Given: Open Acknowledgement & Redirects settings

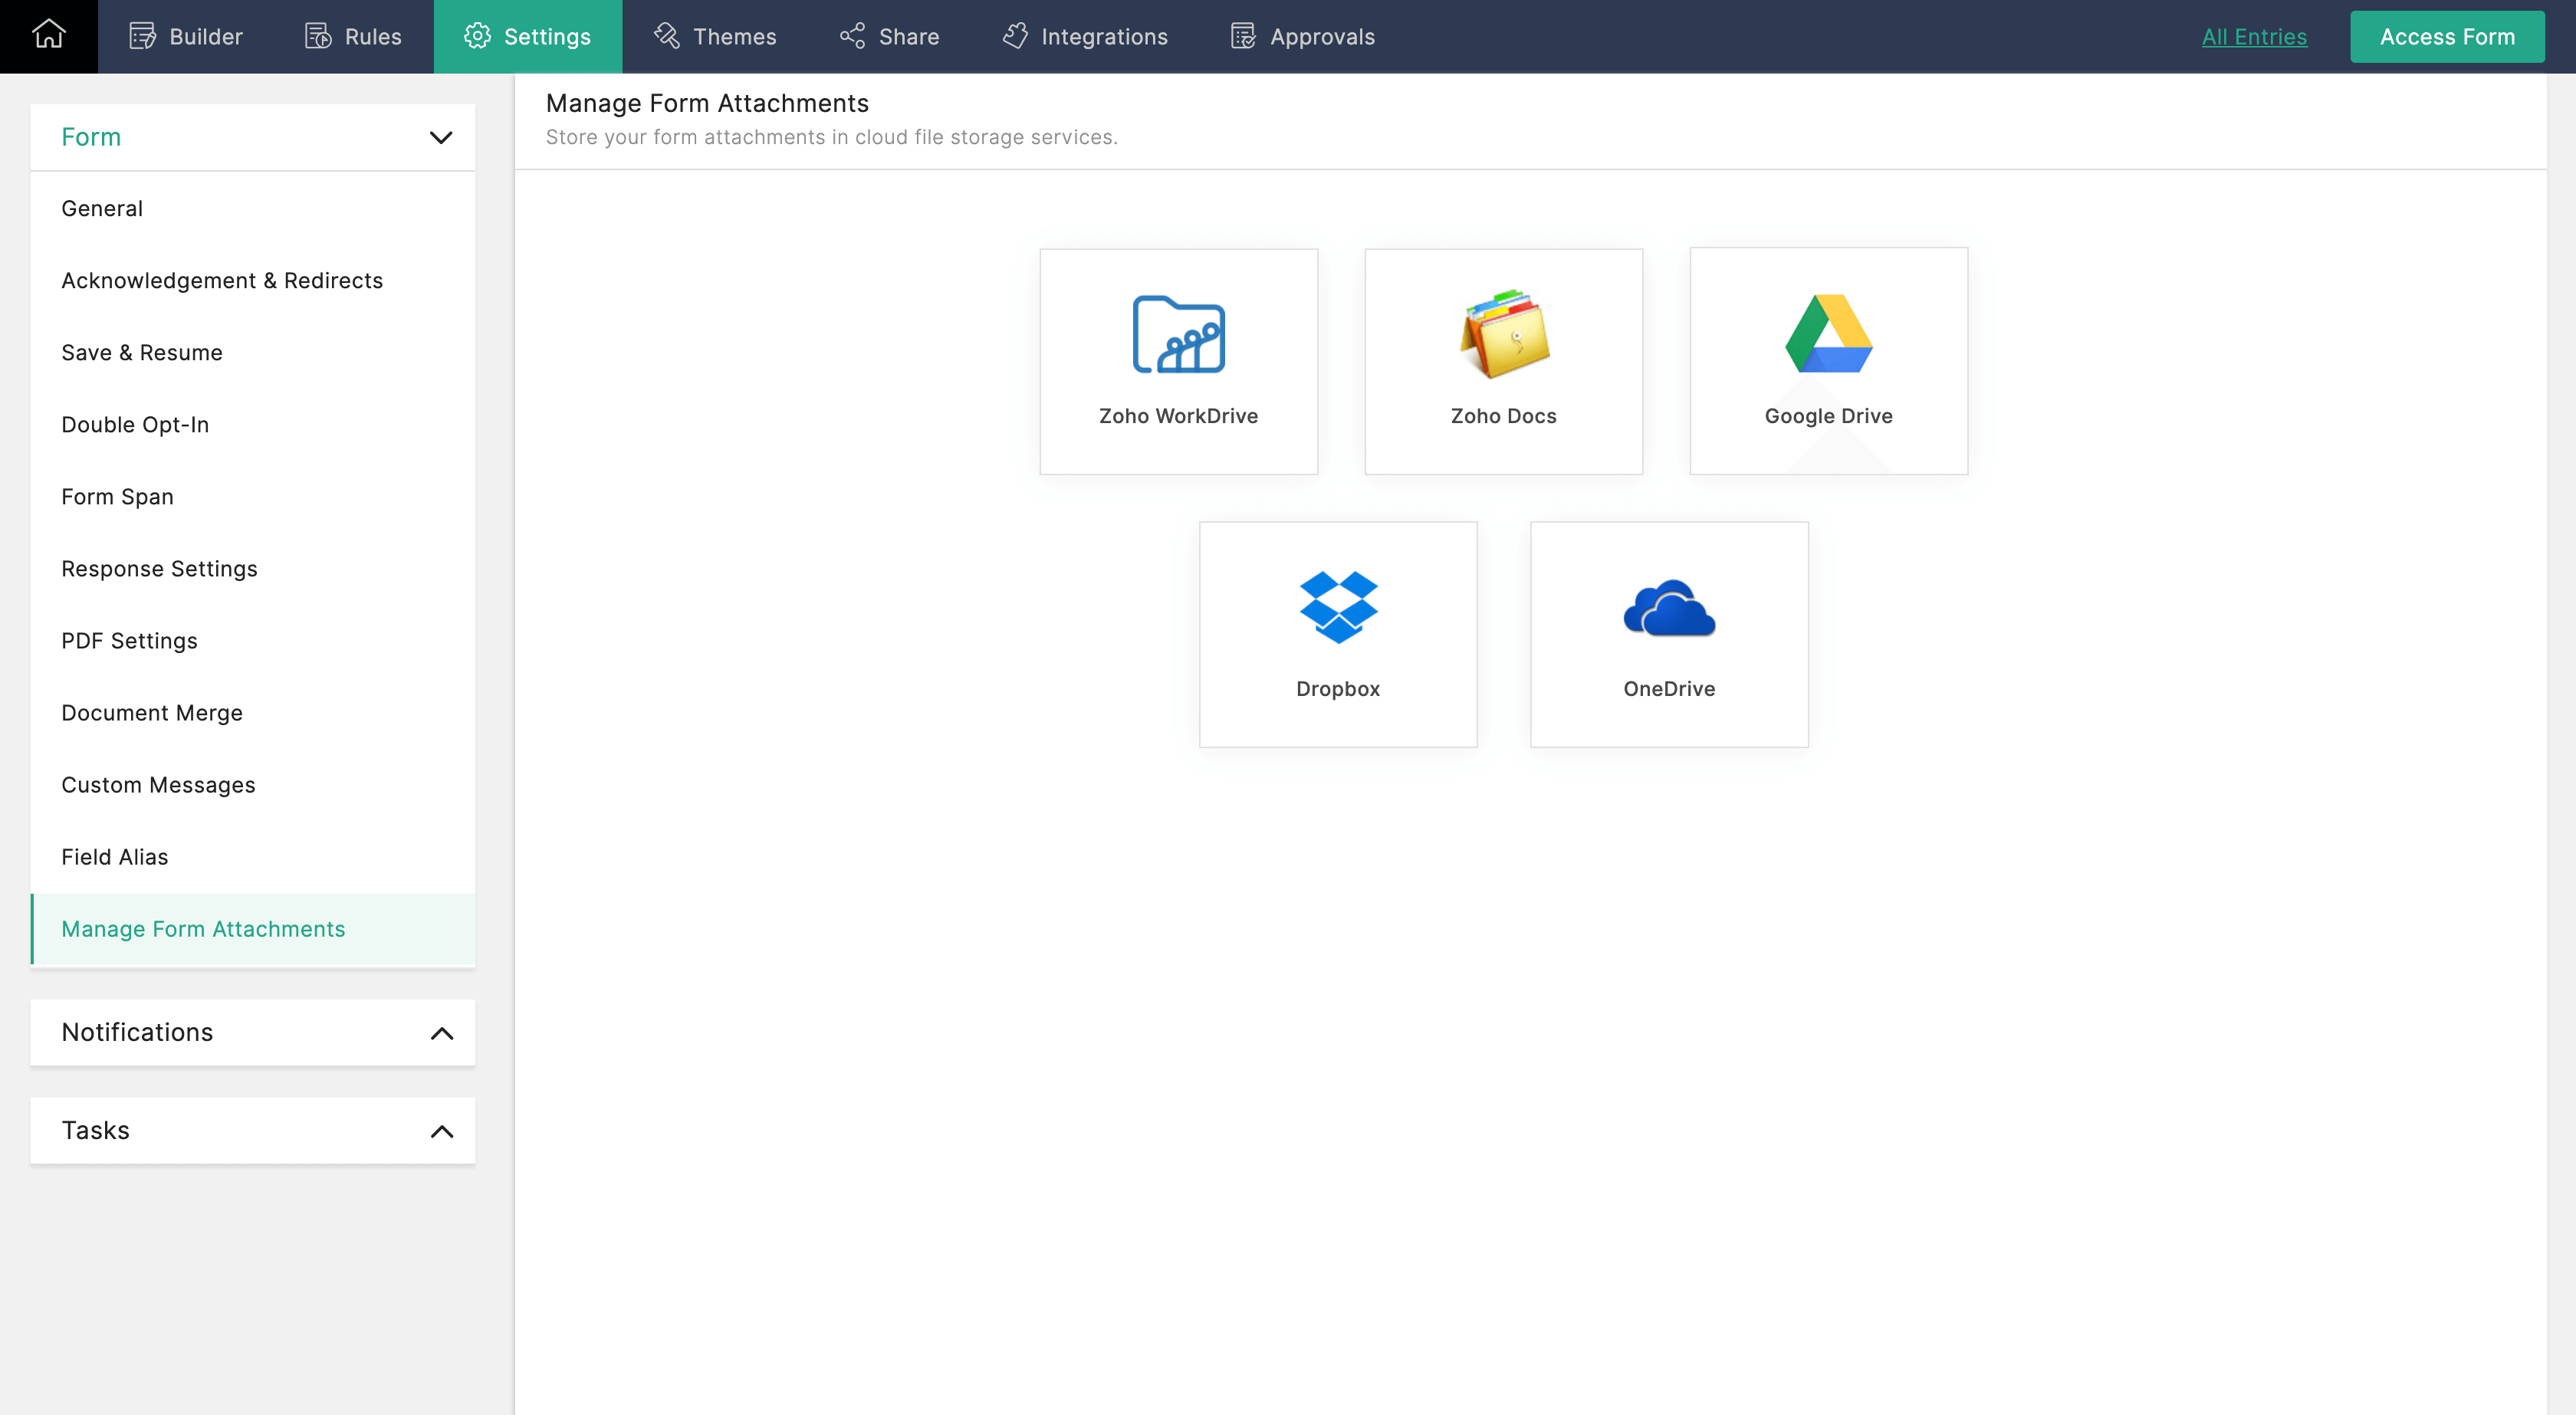Looking at the screenshot, I should (253, 280).
